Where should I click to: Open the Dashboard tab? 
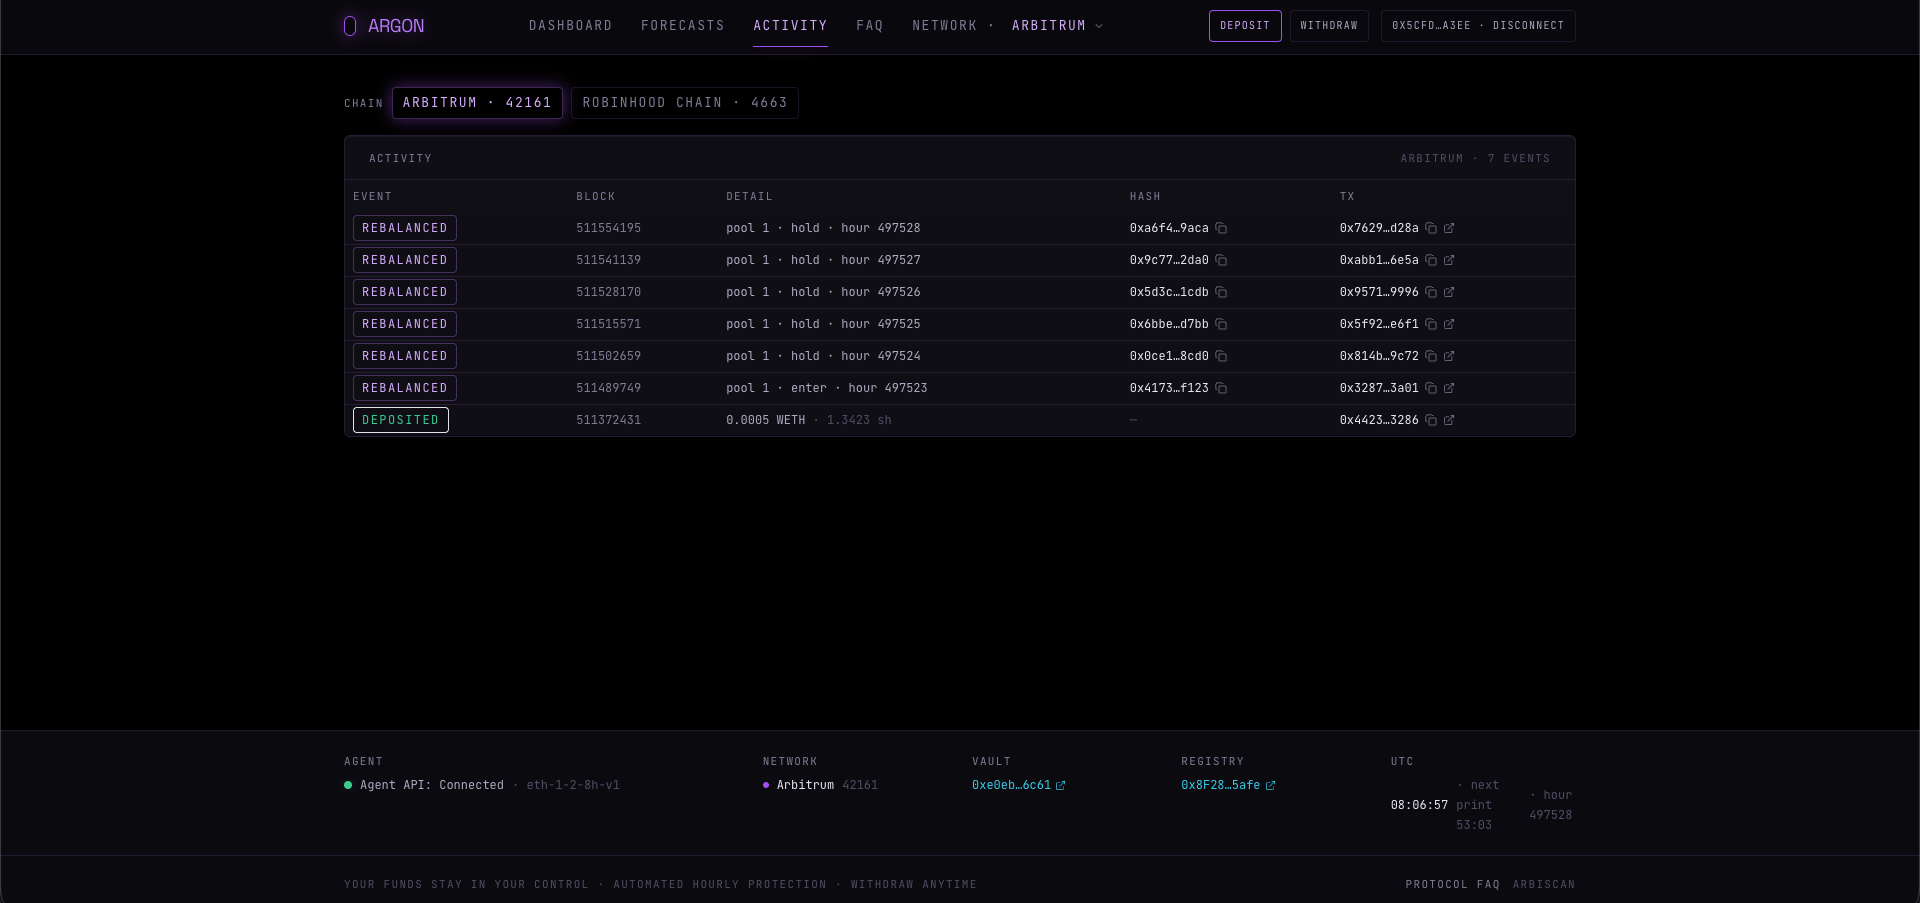(571, 26)
